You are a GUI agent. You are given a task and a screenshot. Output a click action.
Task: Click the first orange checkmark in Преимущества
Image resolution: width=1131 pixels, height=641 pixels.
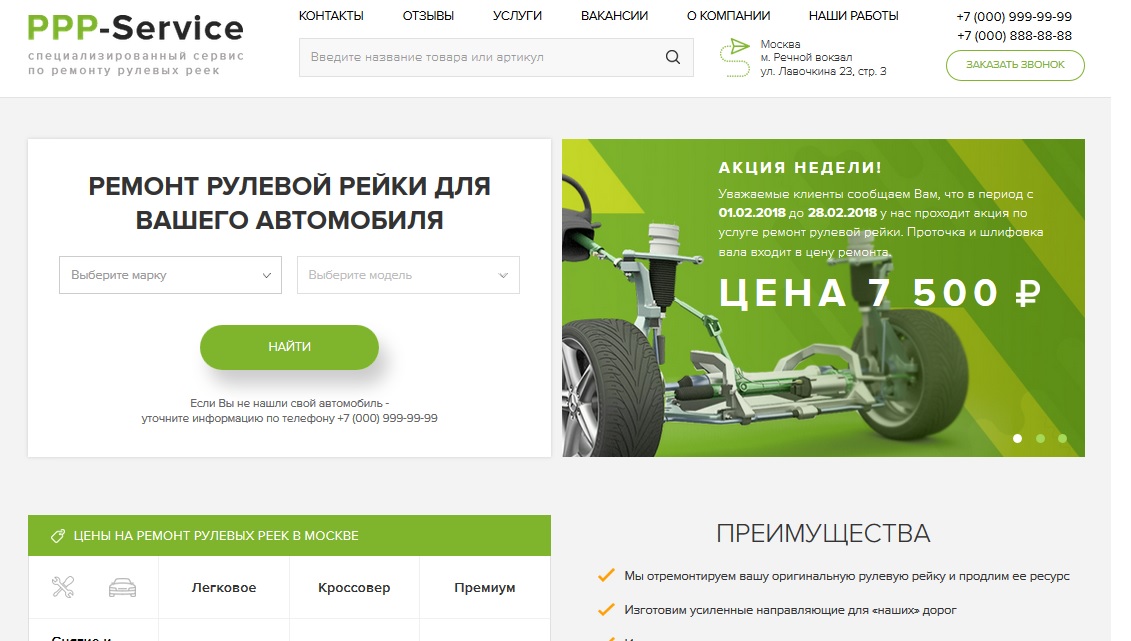[606, 575]
